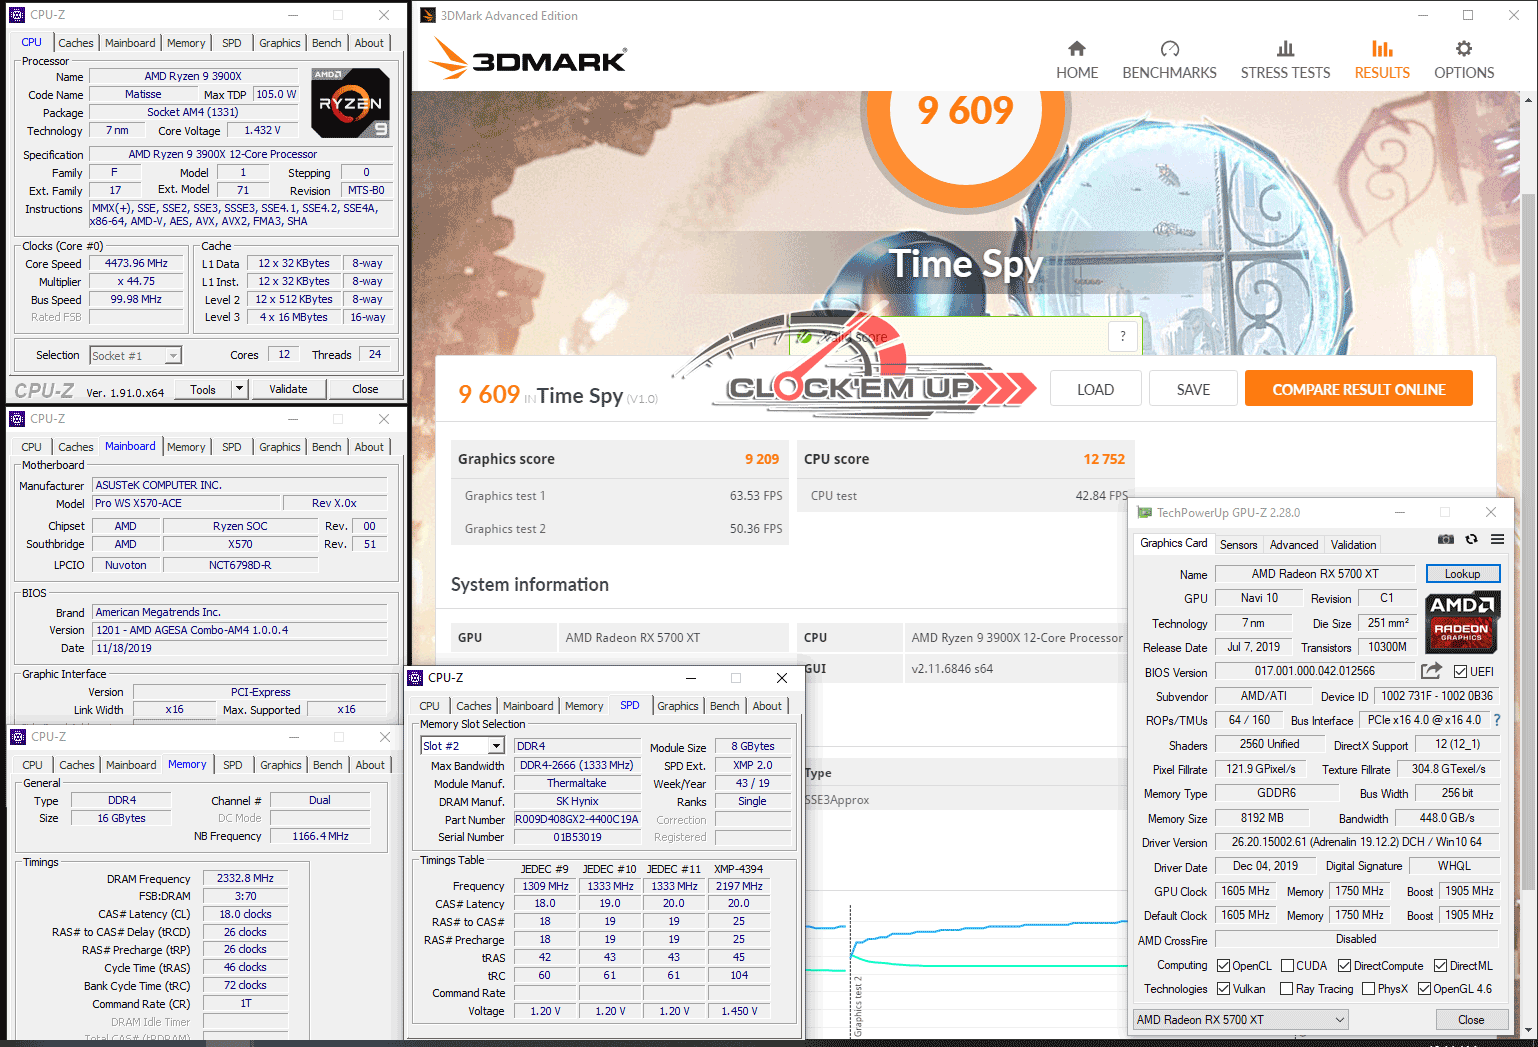Go to 3DMark Stress Tests icon
This screenshot has height=1047, width=1538.
click(x=1285, y=49)
